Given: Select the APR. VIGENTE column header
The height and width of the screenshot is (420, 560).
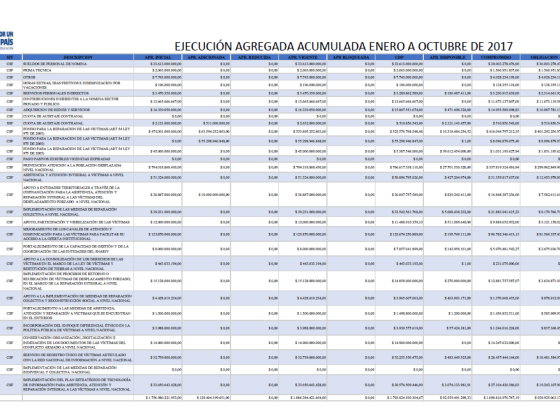Looking at the screenshot, I should [303, 57].
